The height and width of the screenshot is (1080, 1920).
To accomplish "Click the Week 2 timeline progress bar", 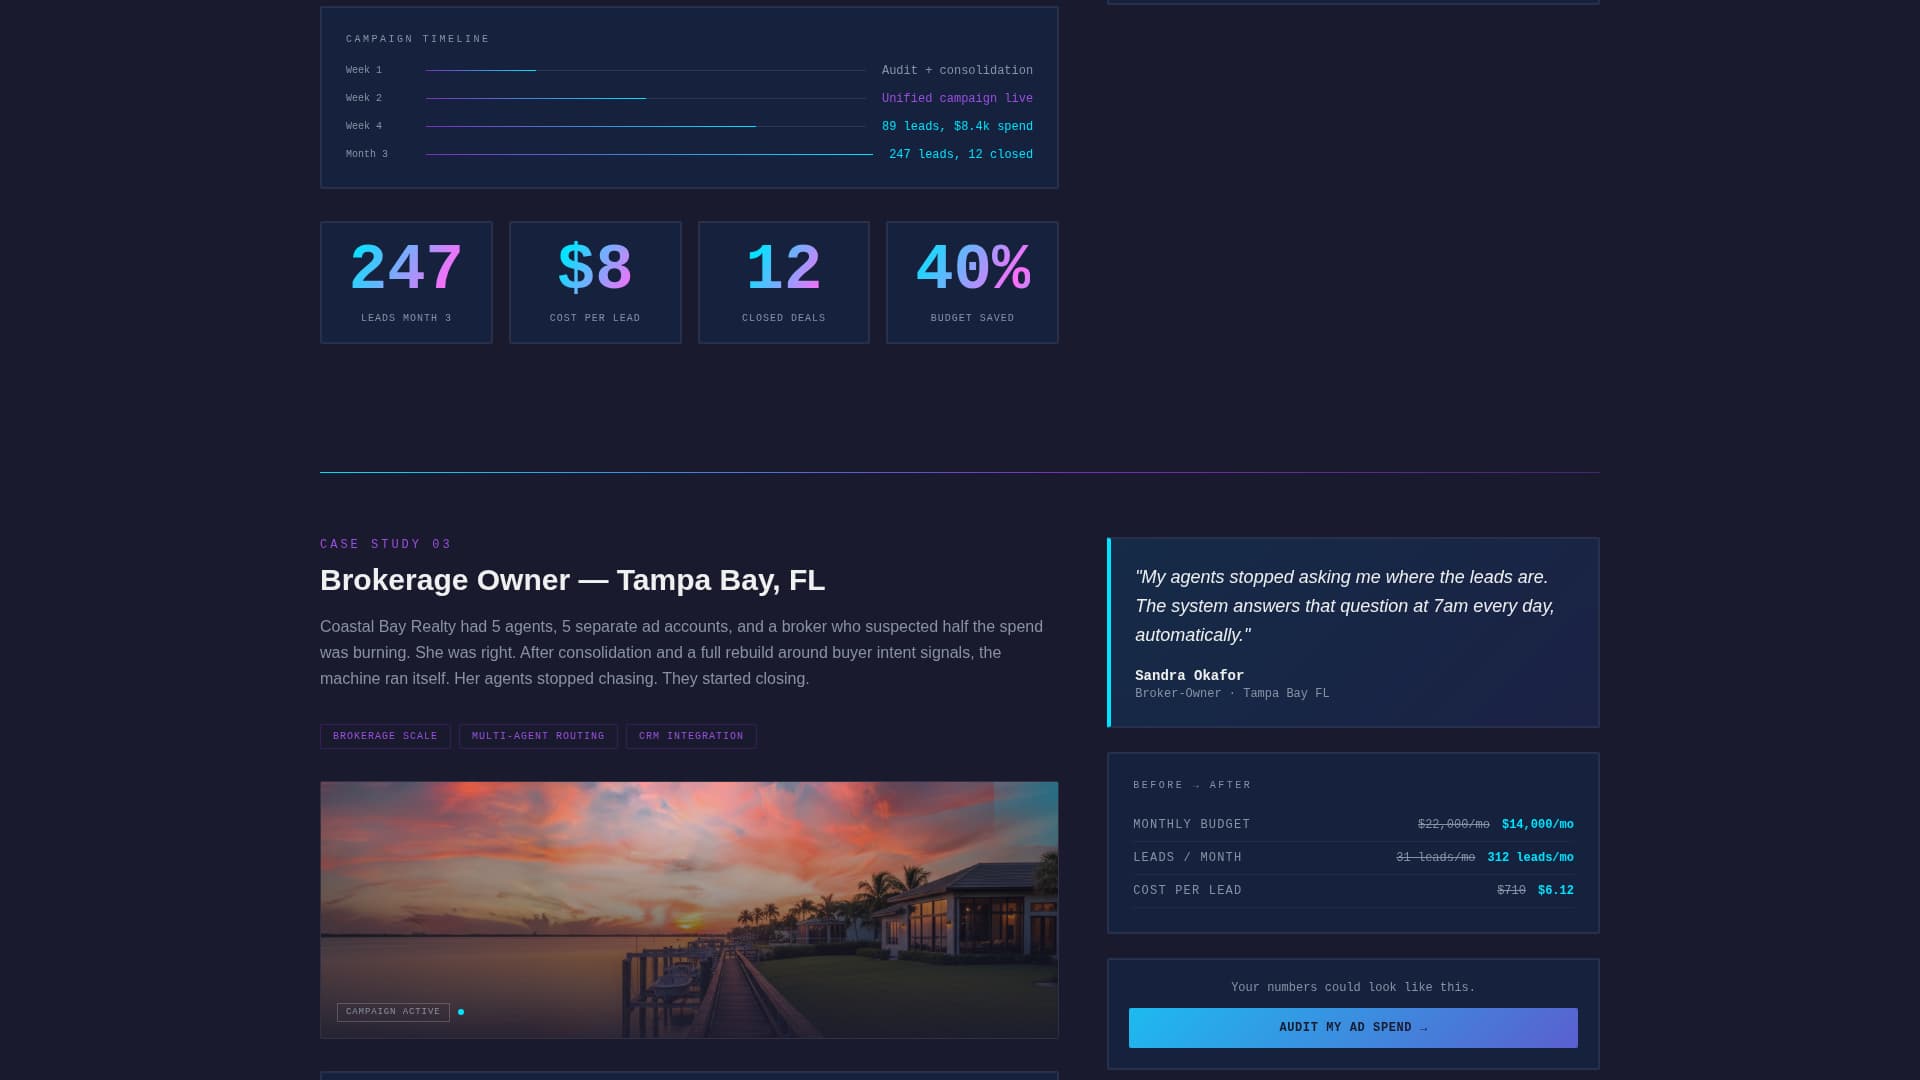I will [645, 98].
